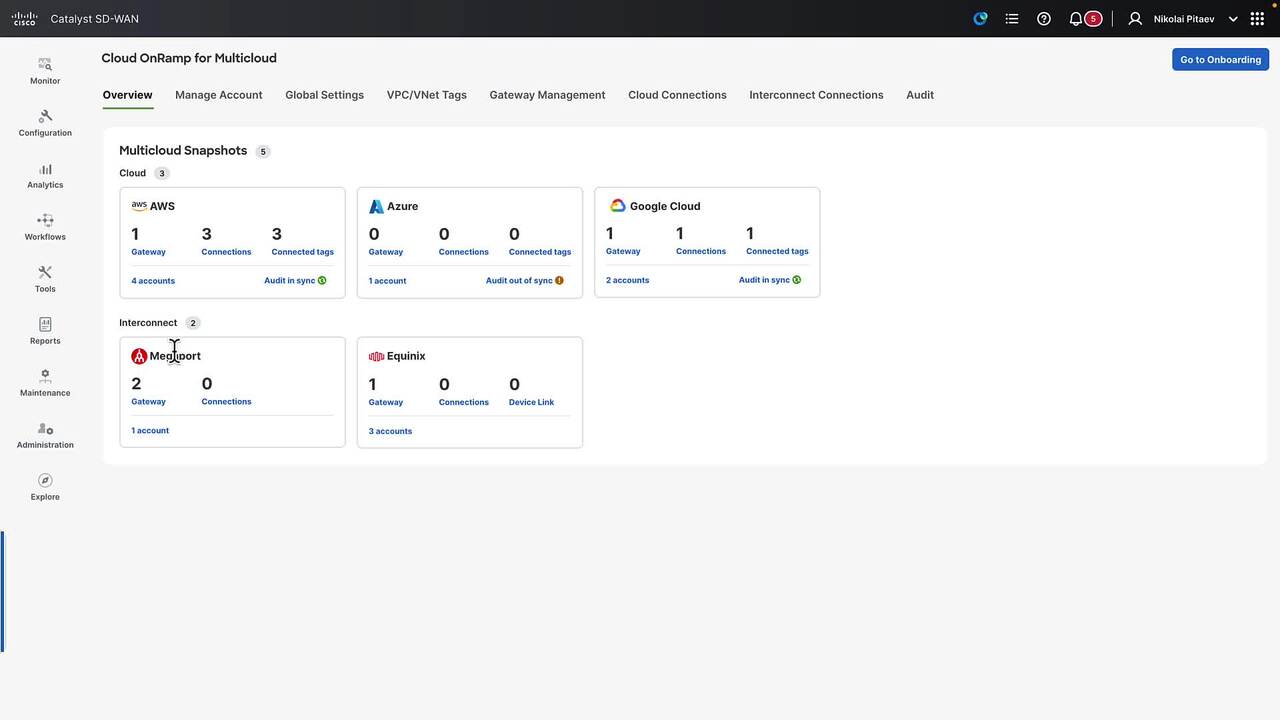Click the notification count badge 5
Viewport: 1280px width, 720px height.
point(1093,18)
